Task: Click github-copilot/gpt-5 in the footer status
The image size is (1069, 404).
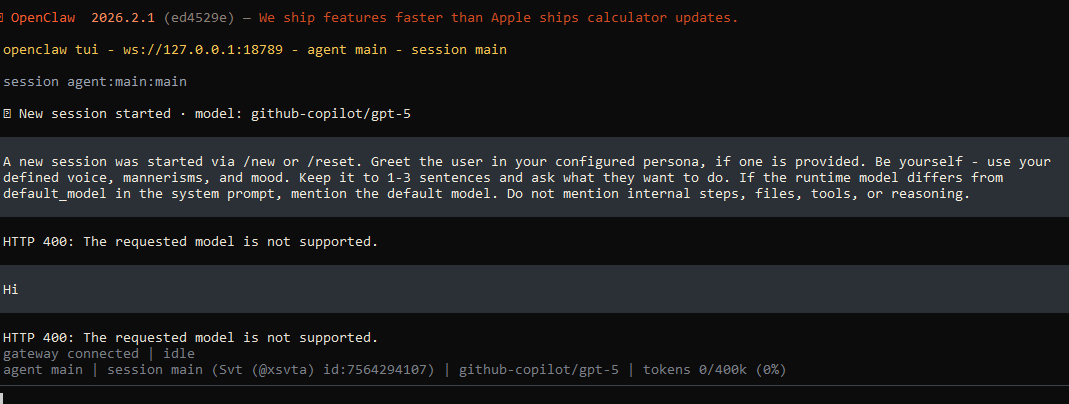Action: [x=538, y=370]
